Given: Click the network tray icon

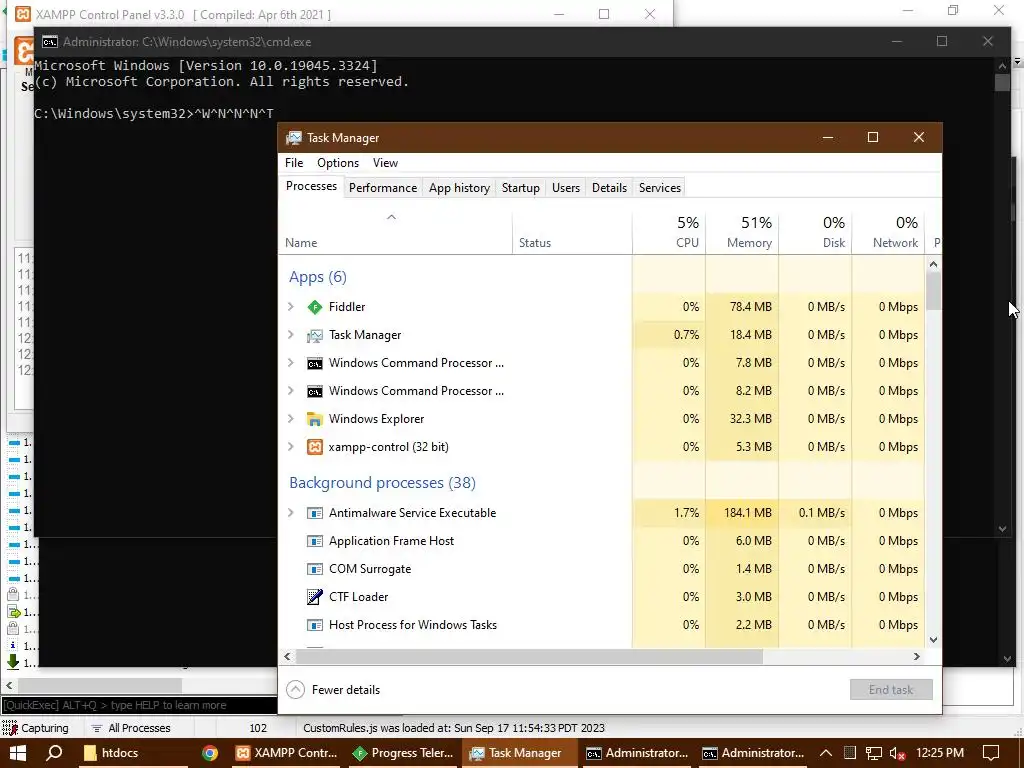Looking at the screenshot, I should [x=873, y=753].
